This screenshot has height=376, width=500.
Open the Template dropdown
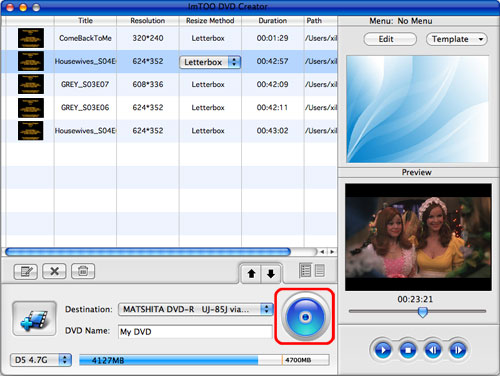point(456,39)
